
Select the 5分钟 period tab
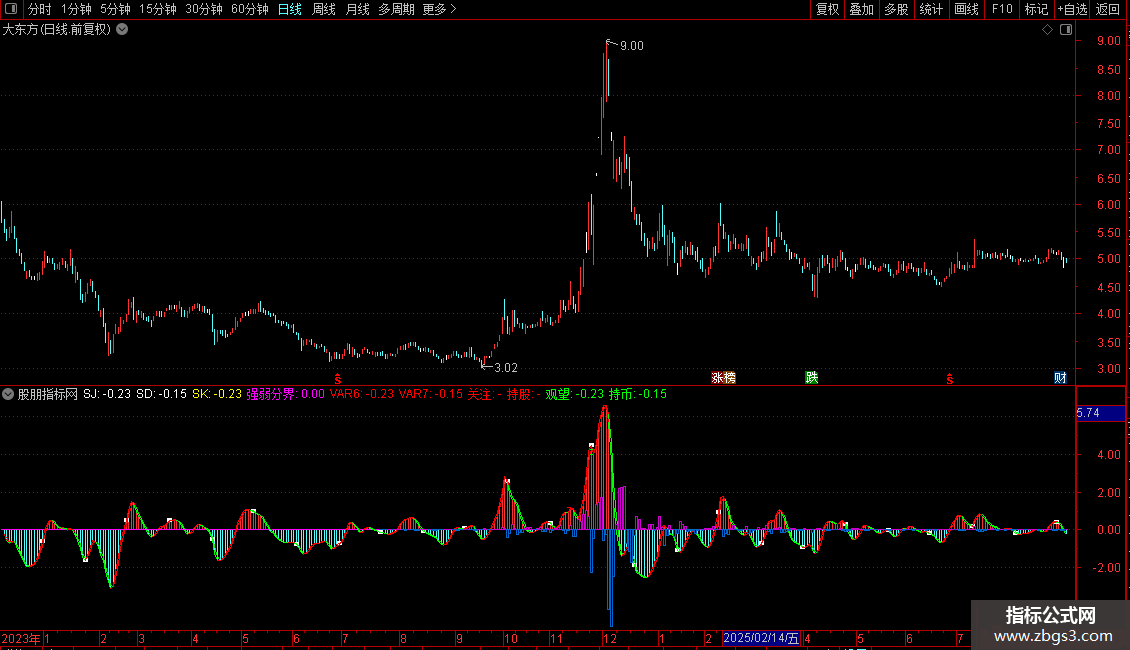click(115, 9)
